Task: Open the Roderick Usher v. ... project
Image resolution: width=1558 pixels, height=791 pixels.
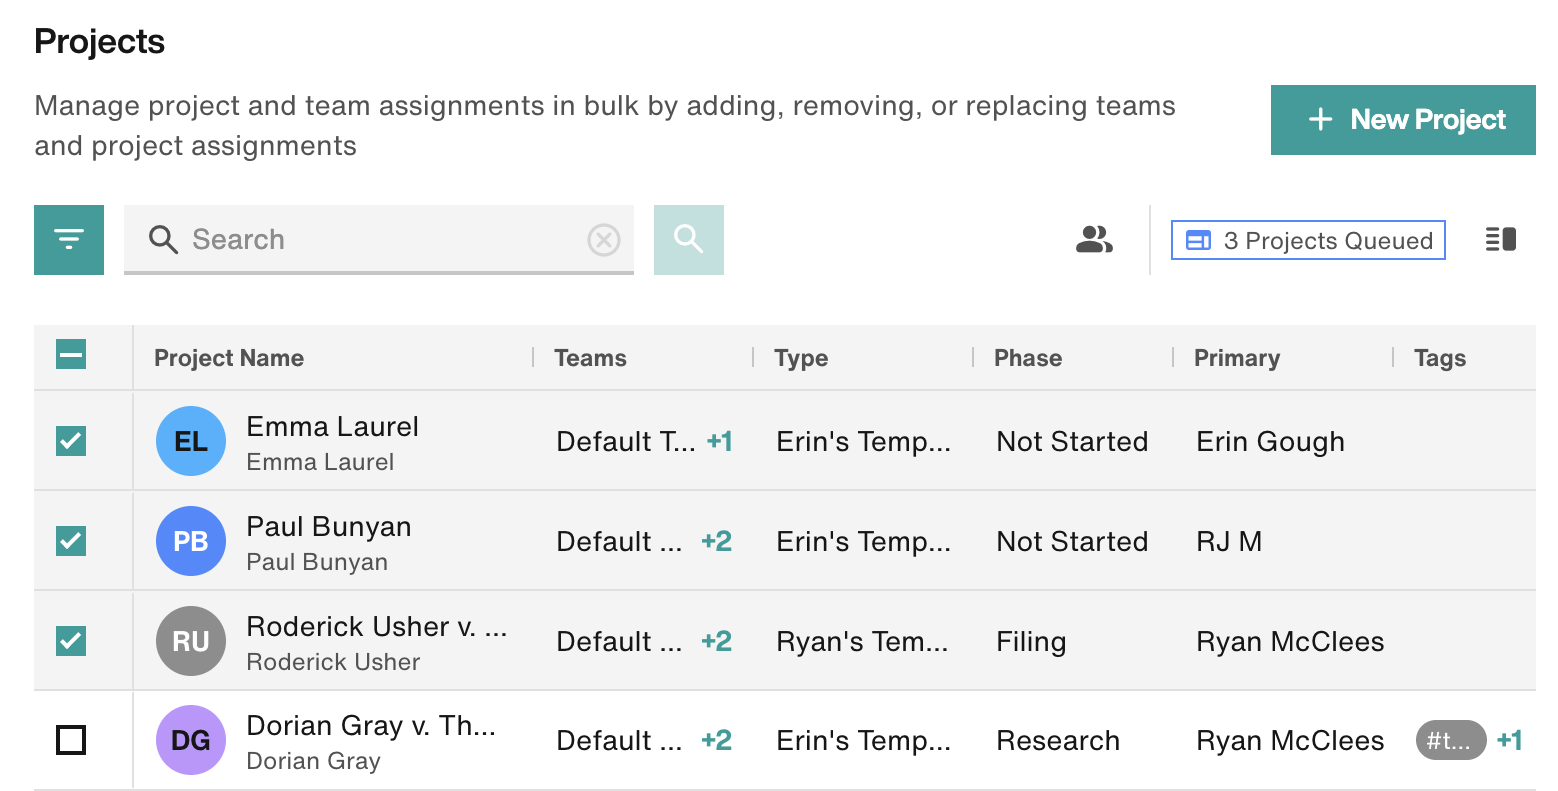Action: tap(377, 627)
